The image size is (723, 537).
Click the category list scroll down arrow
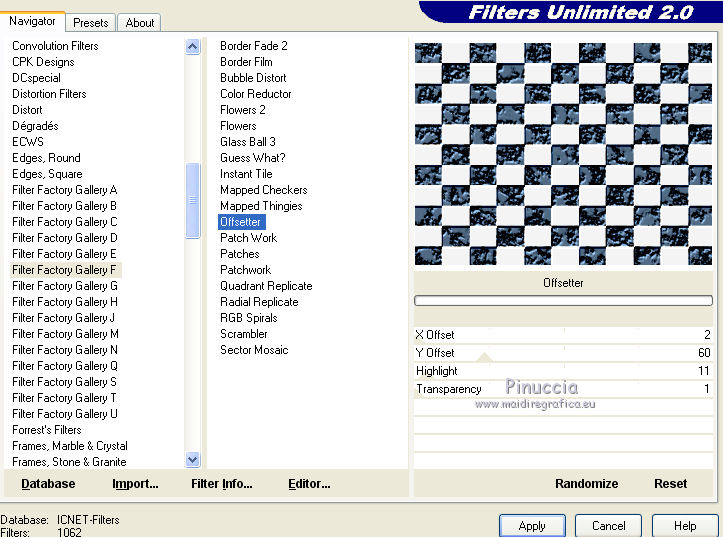tap(193, 460)
